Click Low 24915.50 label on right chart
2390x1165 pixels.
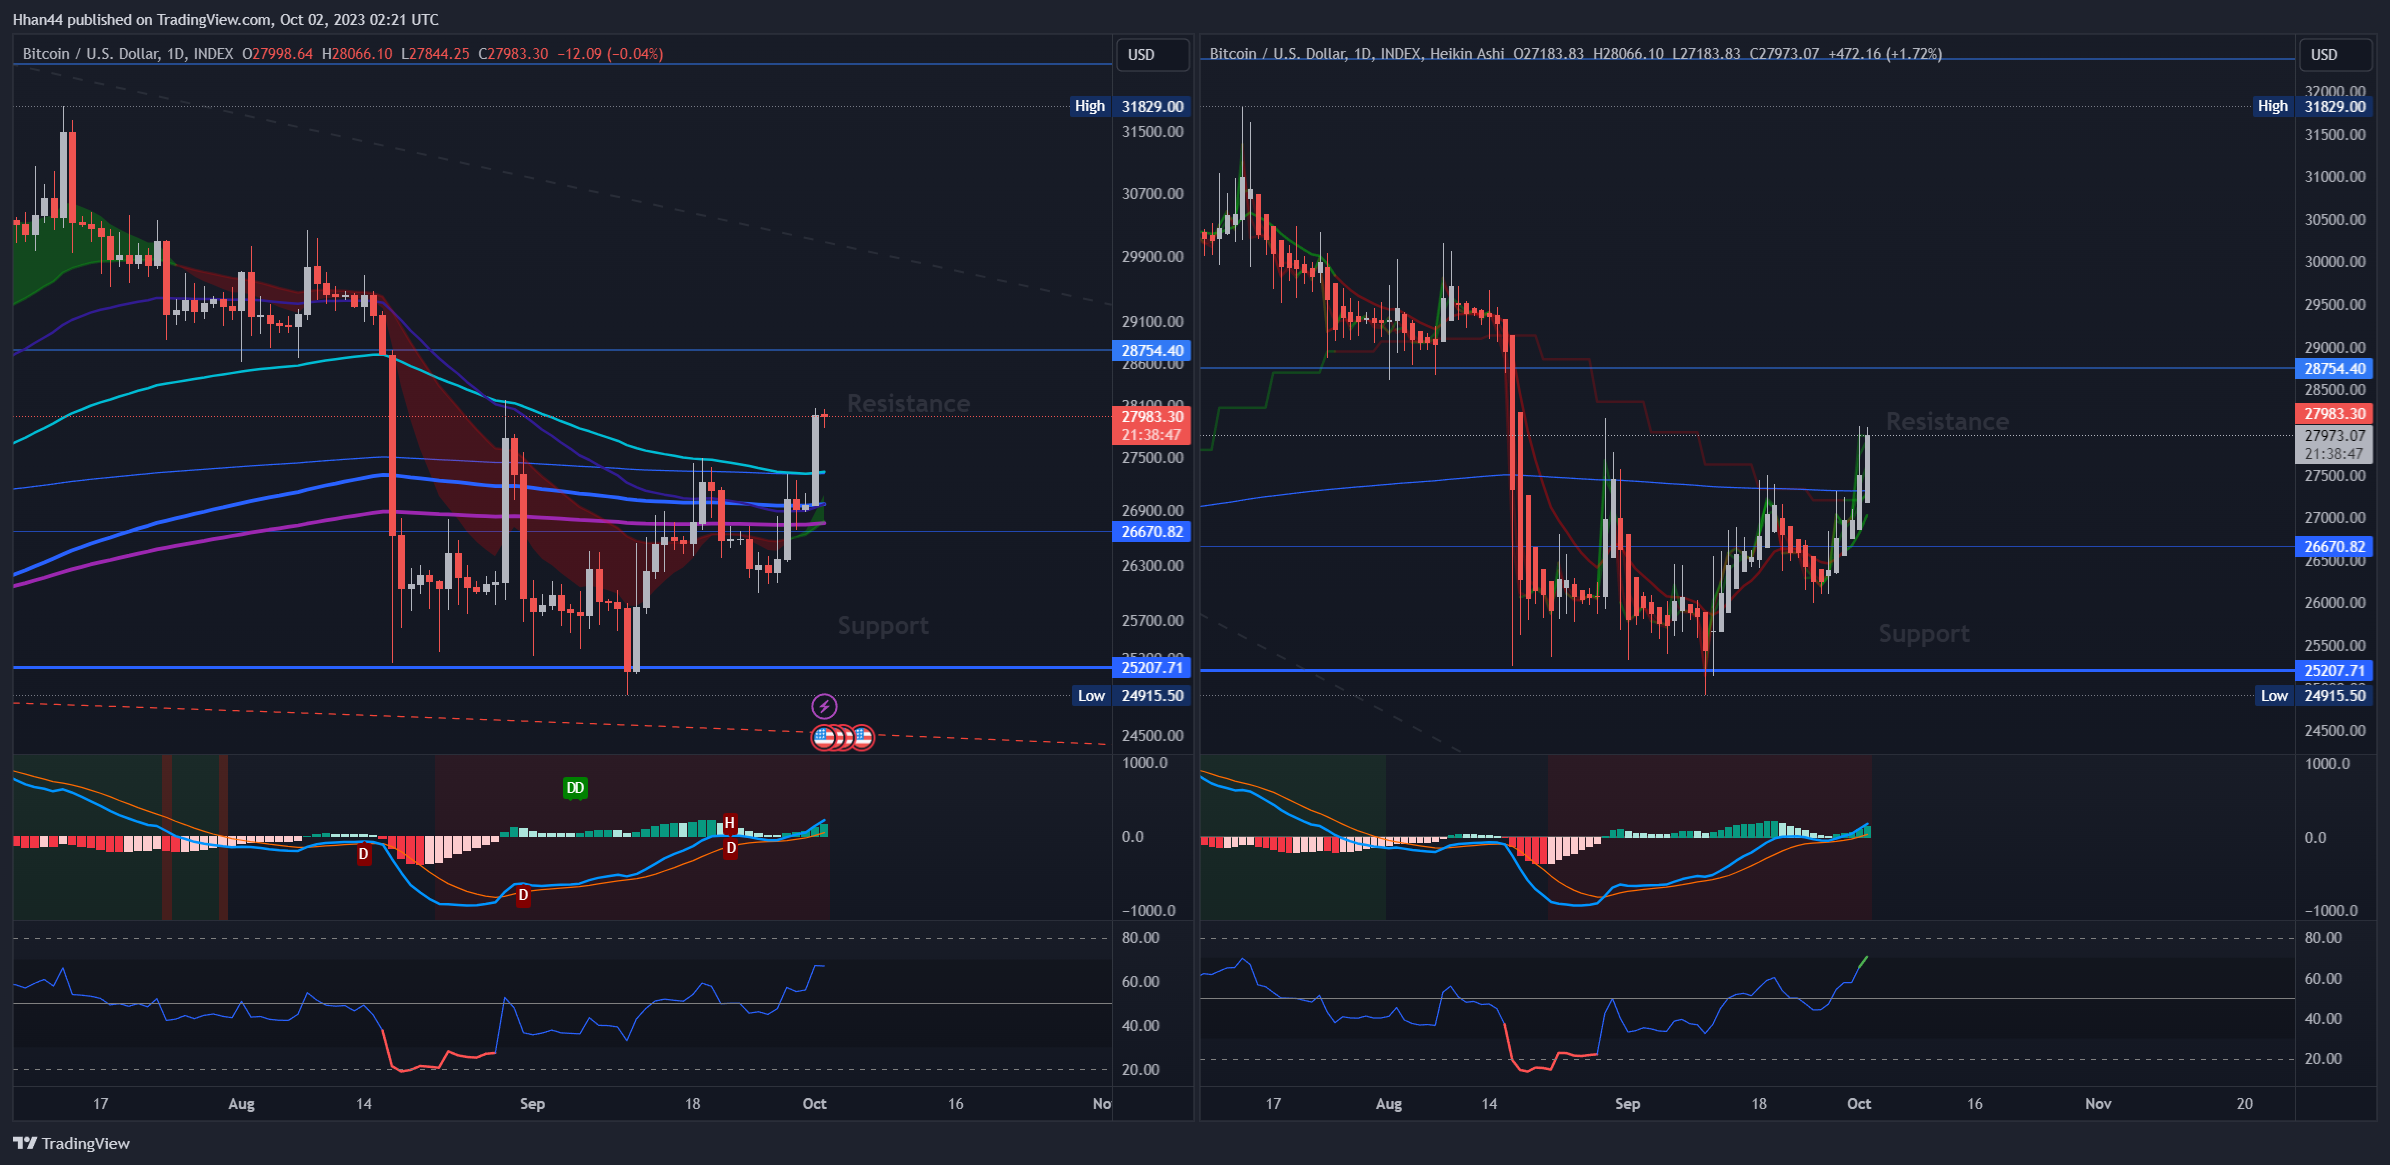(x=2315, y=695)
